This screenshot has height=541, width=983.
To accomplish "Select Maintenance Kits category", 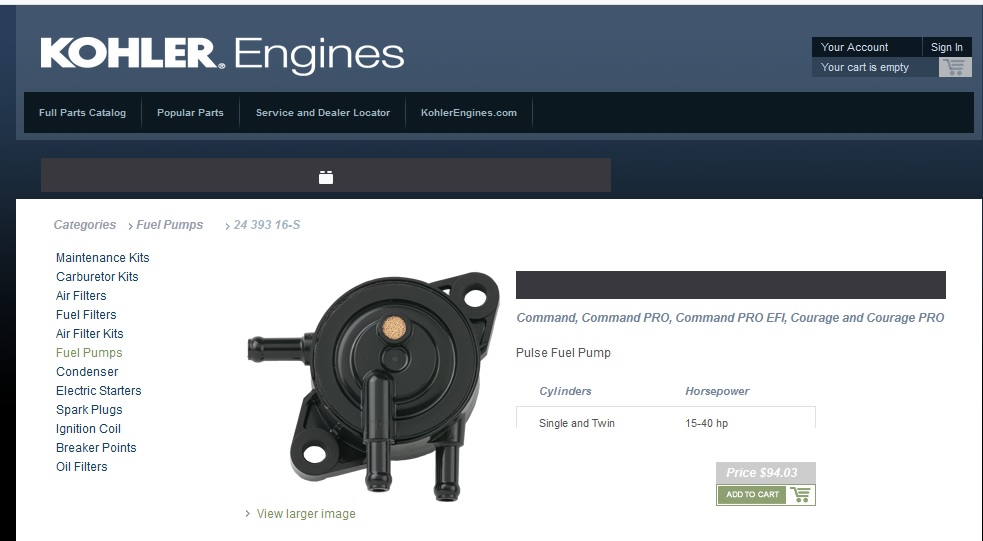I will pos(103,258).
